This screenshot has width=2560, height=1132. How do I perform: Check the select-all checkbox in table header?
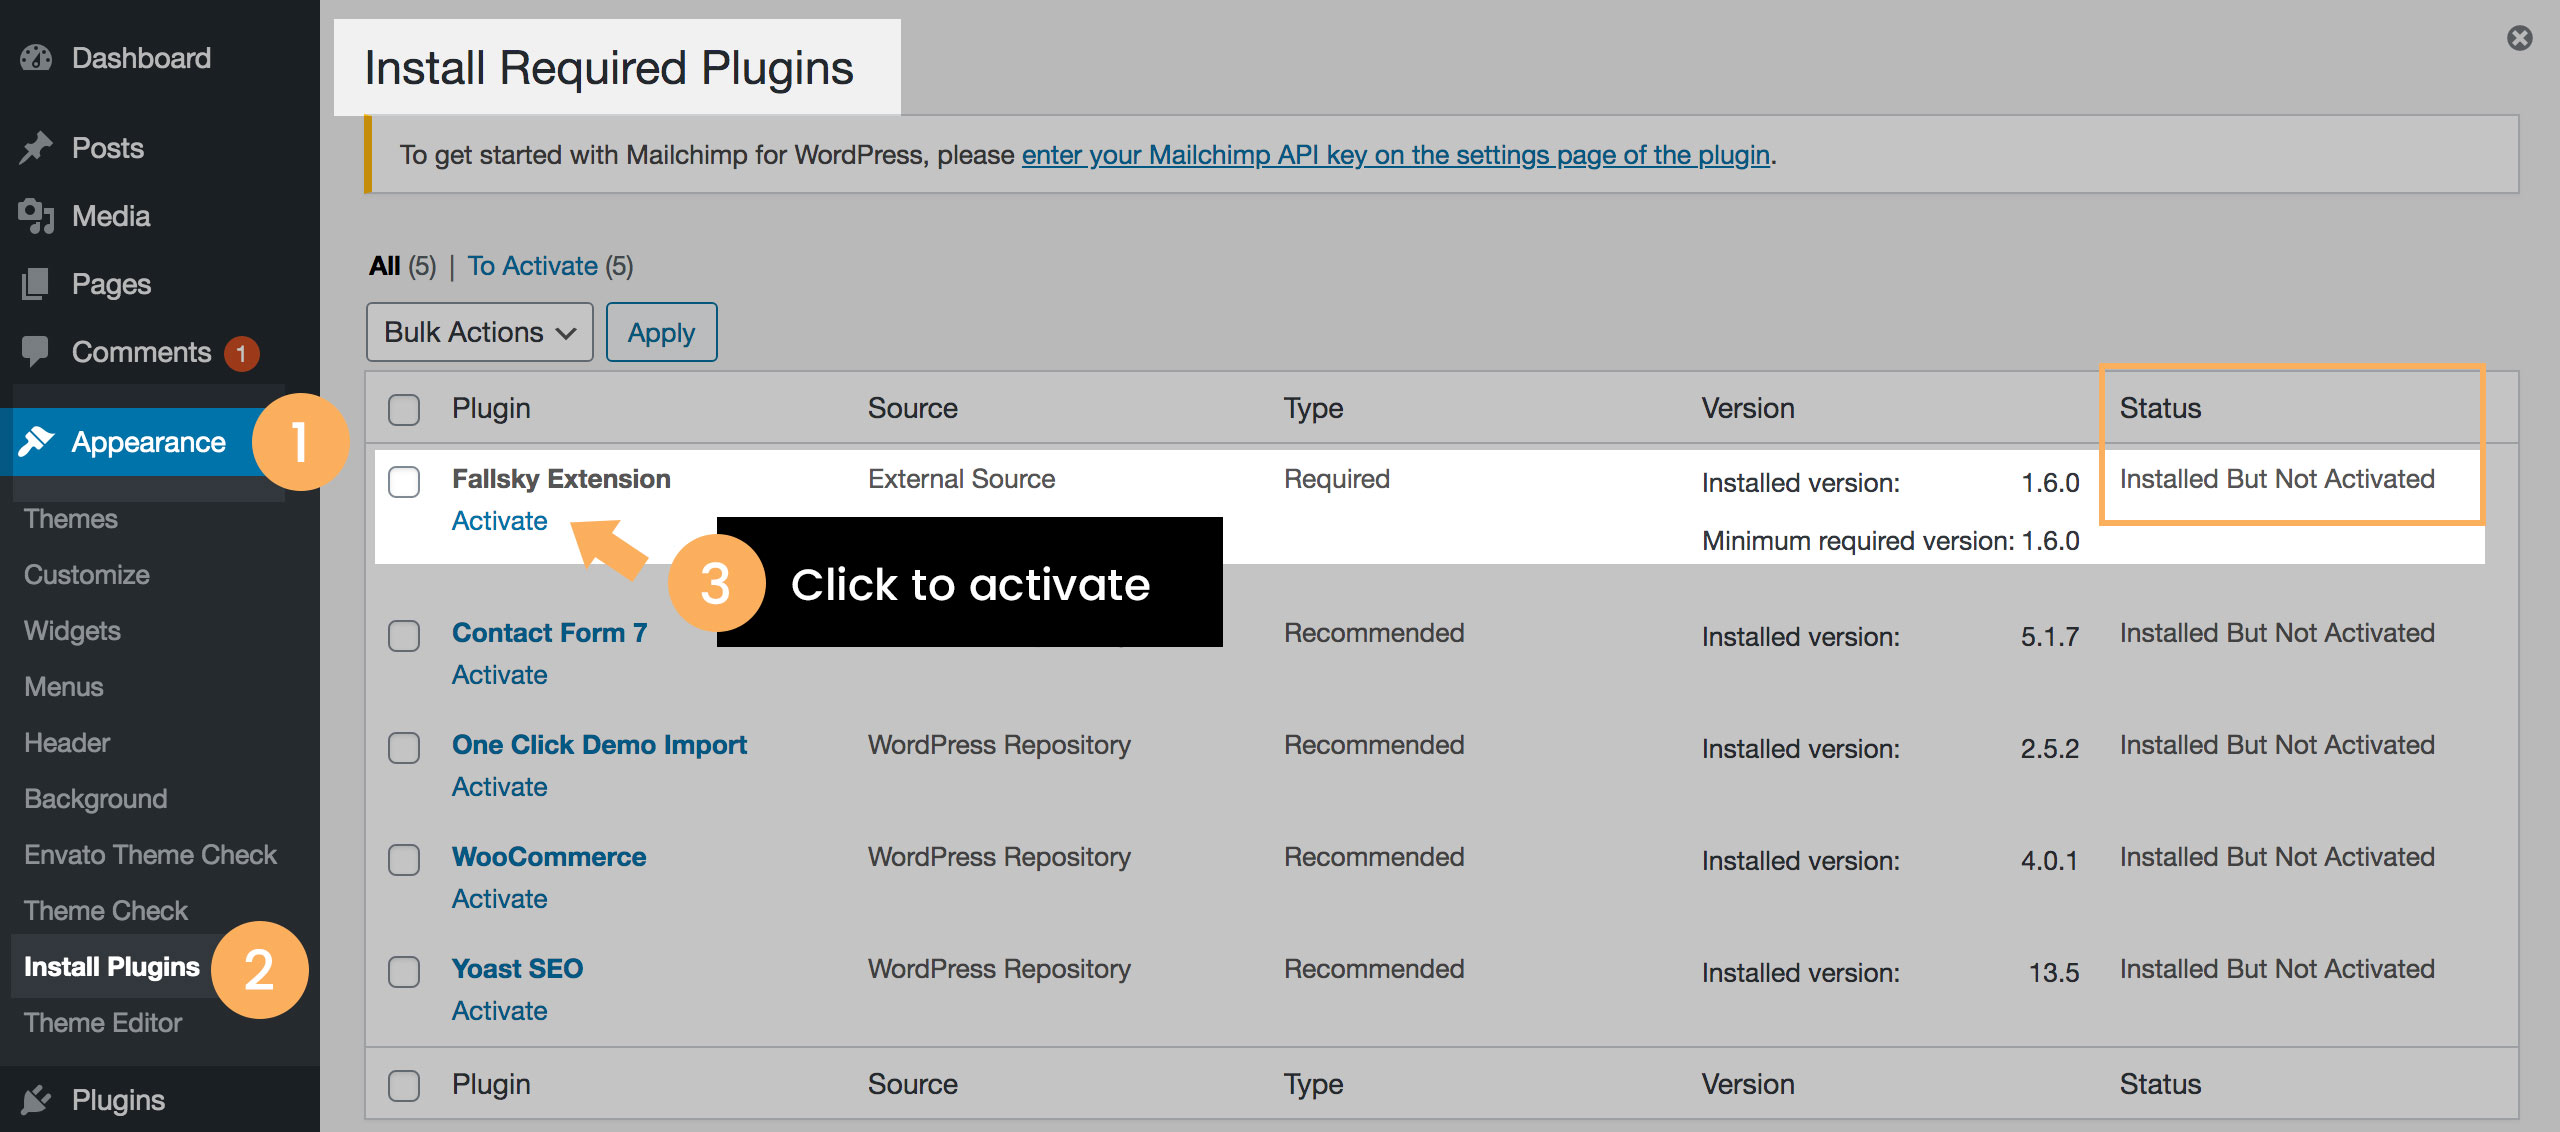click(x=404, y=408)
